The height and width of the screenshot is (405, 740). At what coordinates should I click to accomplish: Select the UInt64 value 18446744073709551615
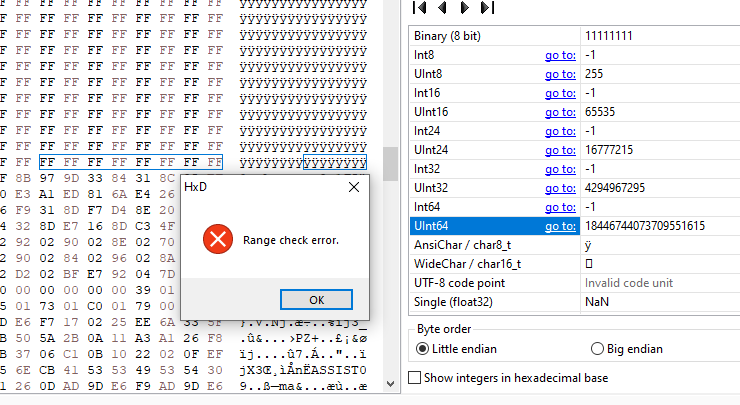[645, 226]
